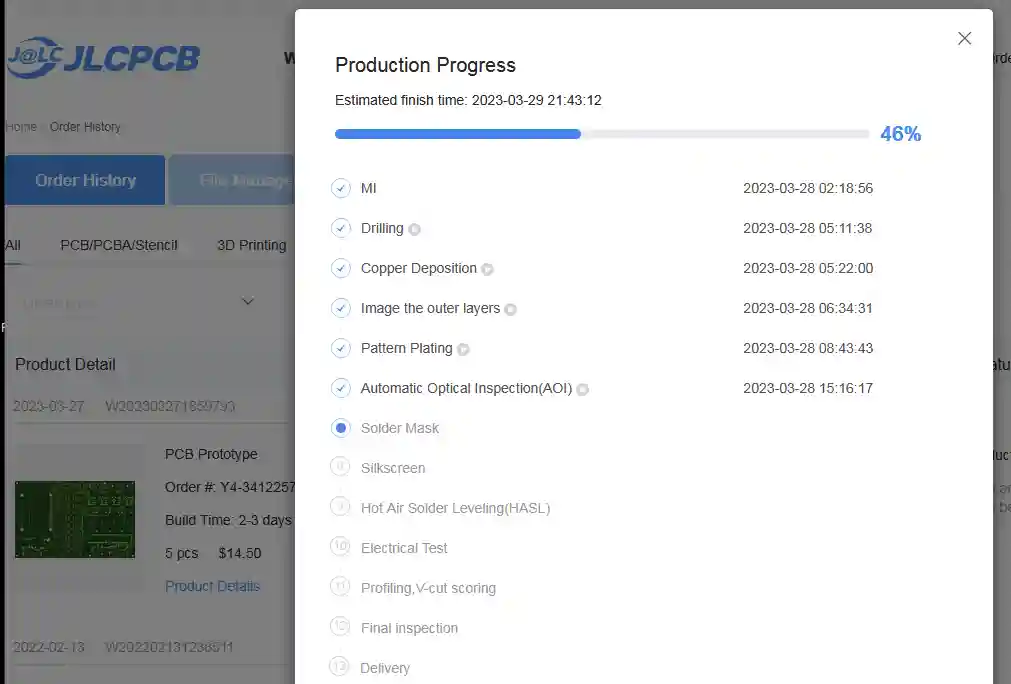The image size is (1011, 684).
Task: Click the 46% production progress bar
Action: click(x=601, y=134)
